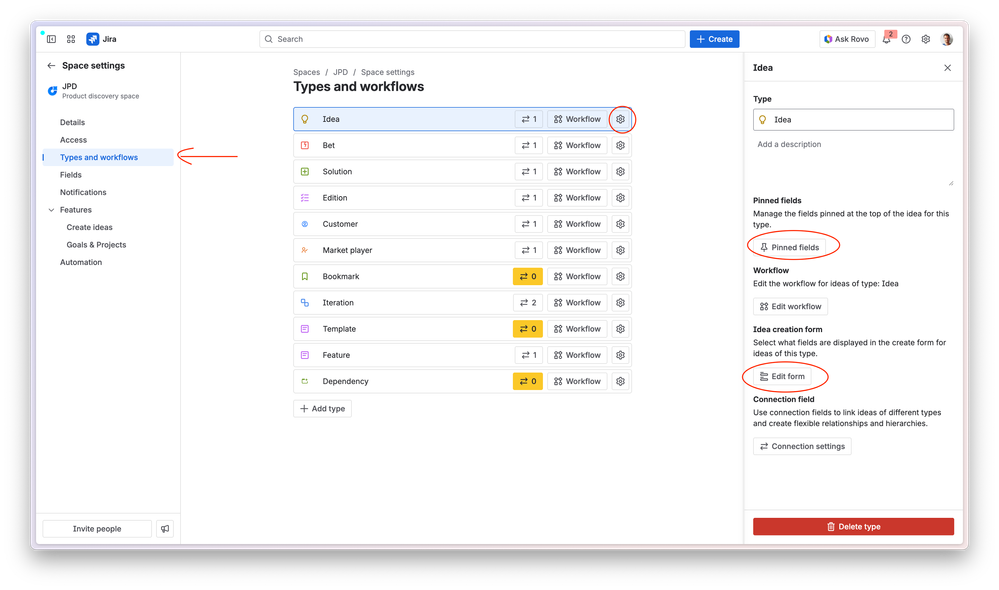Open Access in space settings
This screenshot has height=590, width=999.
coord(108,140)
